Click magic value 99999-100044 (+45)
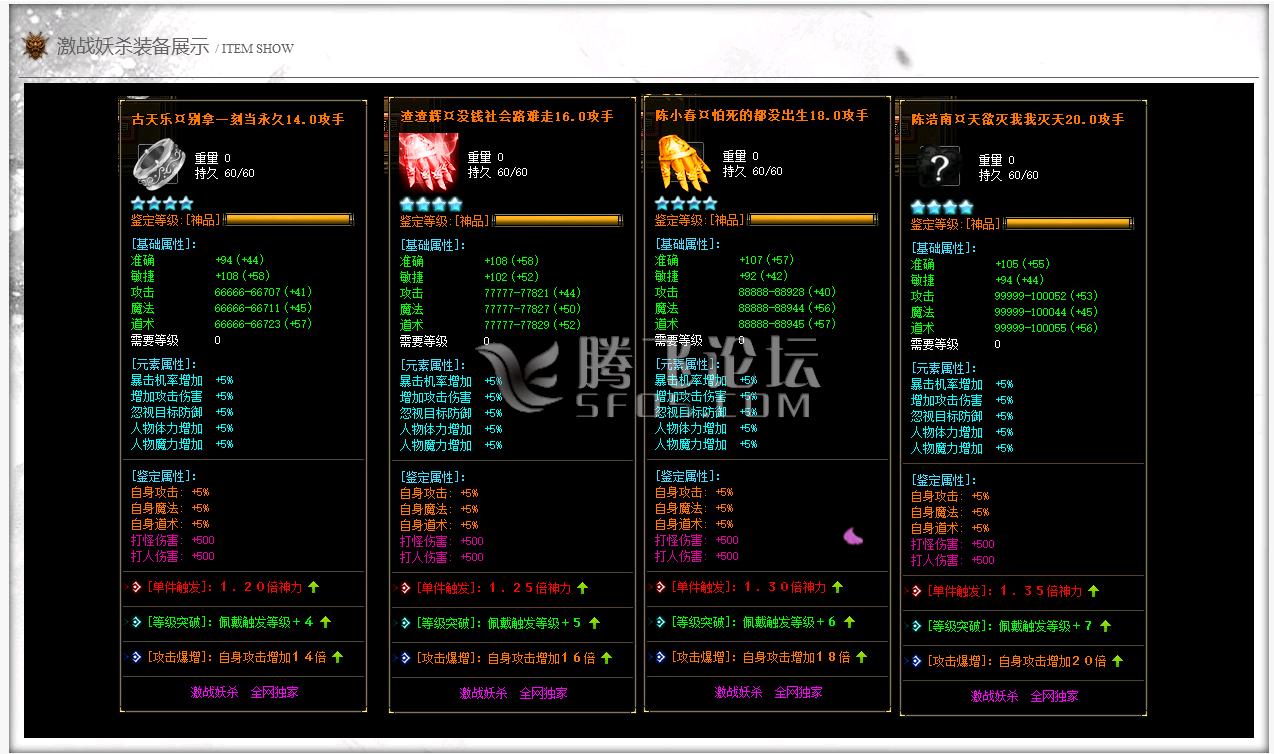Viewport: 1274px width, 754px height. coord(1046,312)
